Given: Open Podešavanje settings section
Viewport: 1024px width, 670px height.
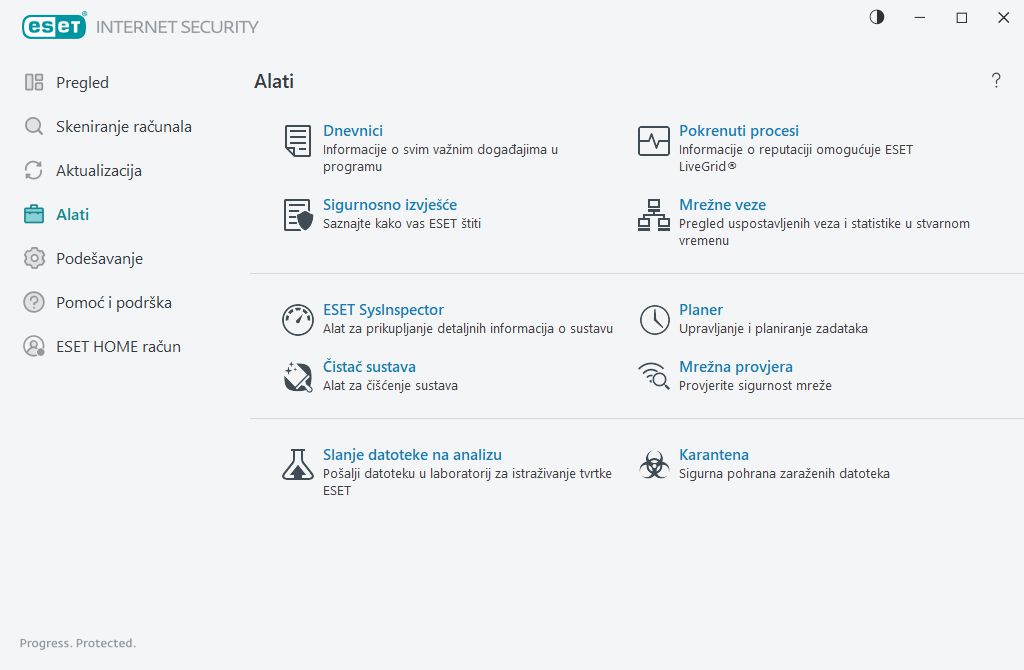Looking at the screenshot, I should [99, 259].
